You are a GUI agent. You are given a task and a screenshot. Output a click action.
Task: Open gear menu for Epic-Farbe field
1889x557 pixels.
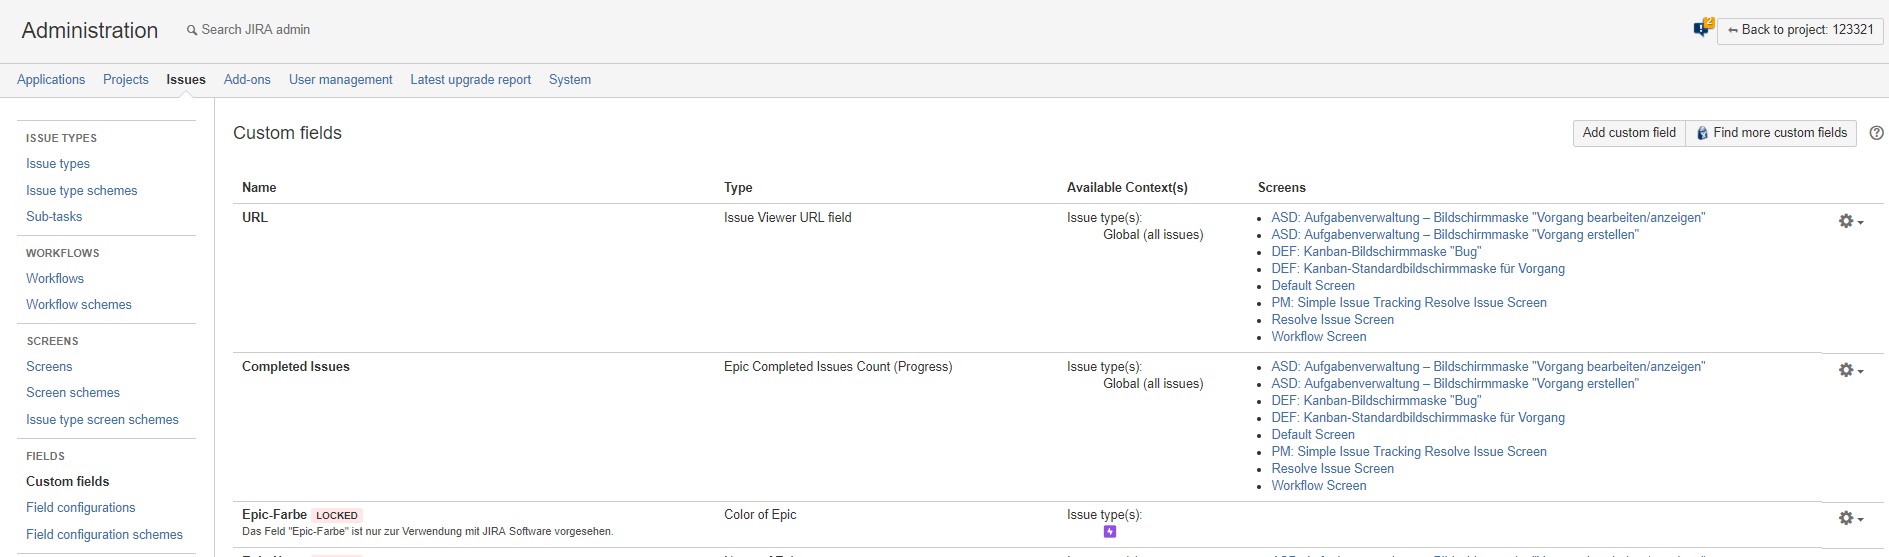click(1850, 518)
